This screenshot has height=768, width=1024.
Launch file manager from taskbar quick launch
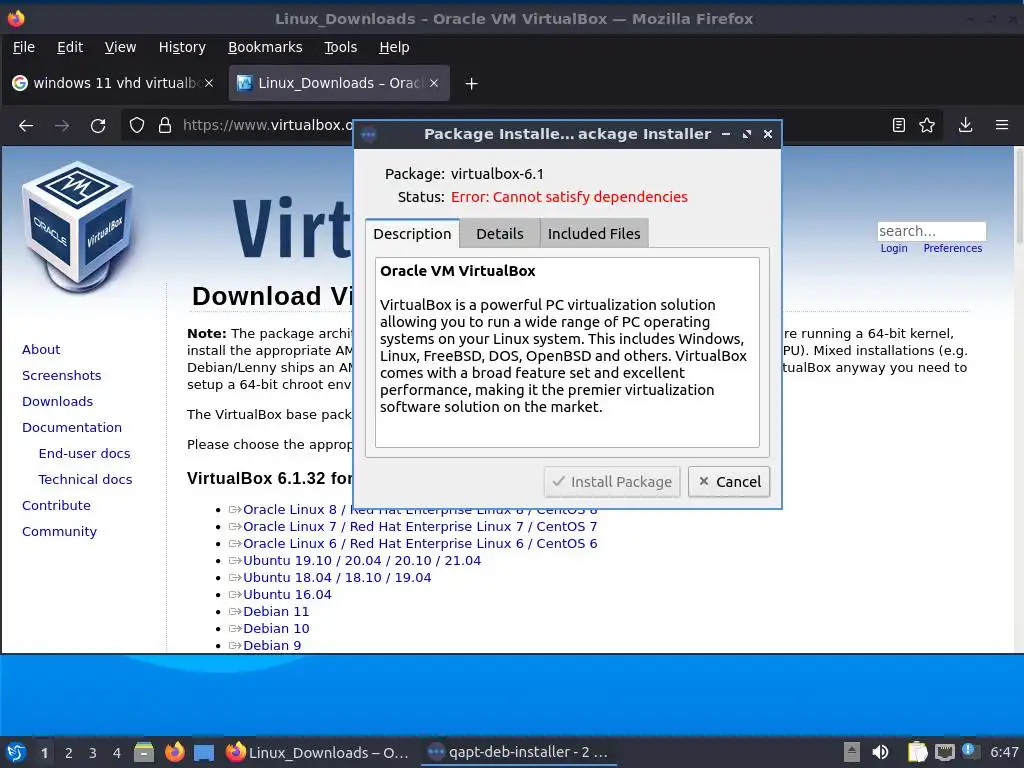point(144,752)
